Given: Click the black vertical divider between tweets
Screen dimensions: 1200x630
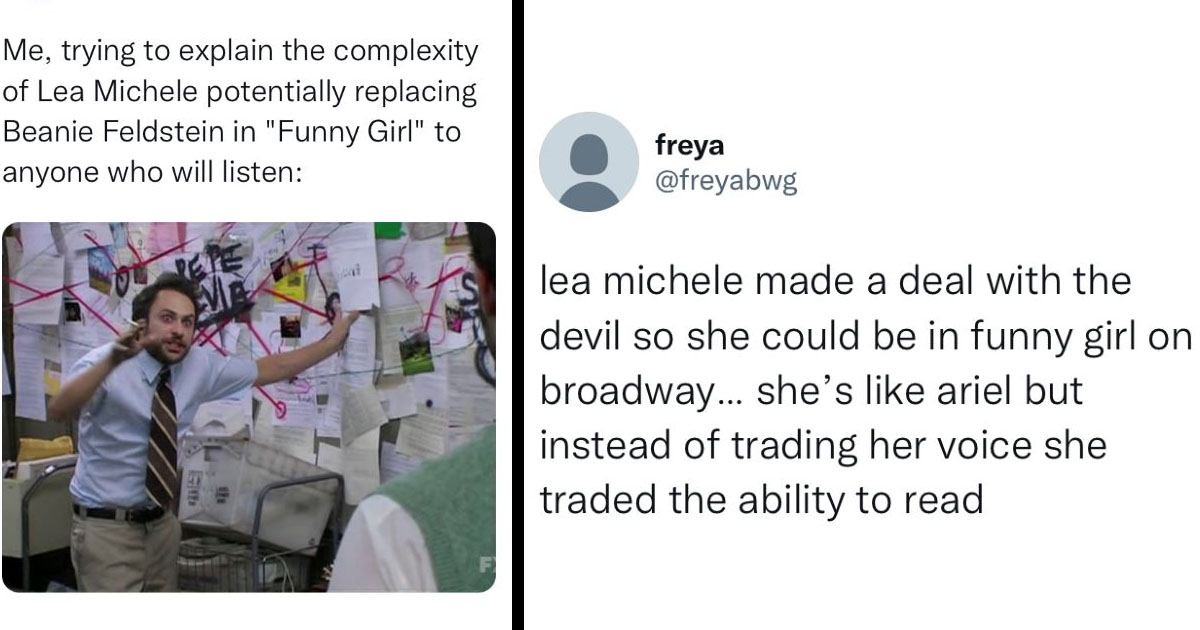Looking at the screenshot, I should pos(518,315).
